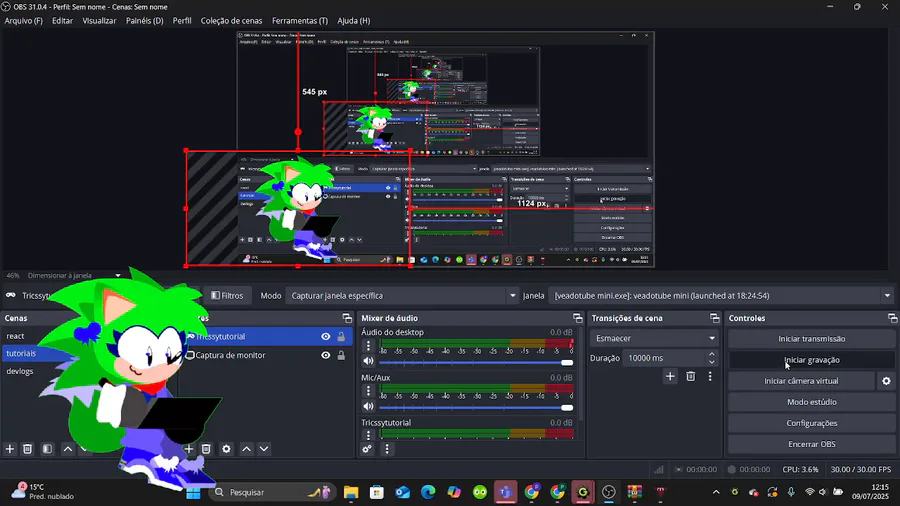900x506 pixels.
Task: Click Iniciar gravação button
Action: click(x=812, y=360)
